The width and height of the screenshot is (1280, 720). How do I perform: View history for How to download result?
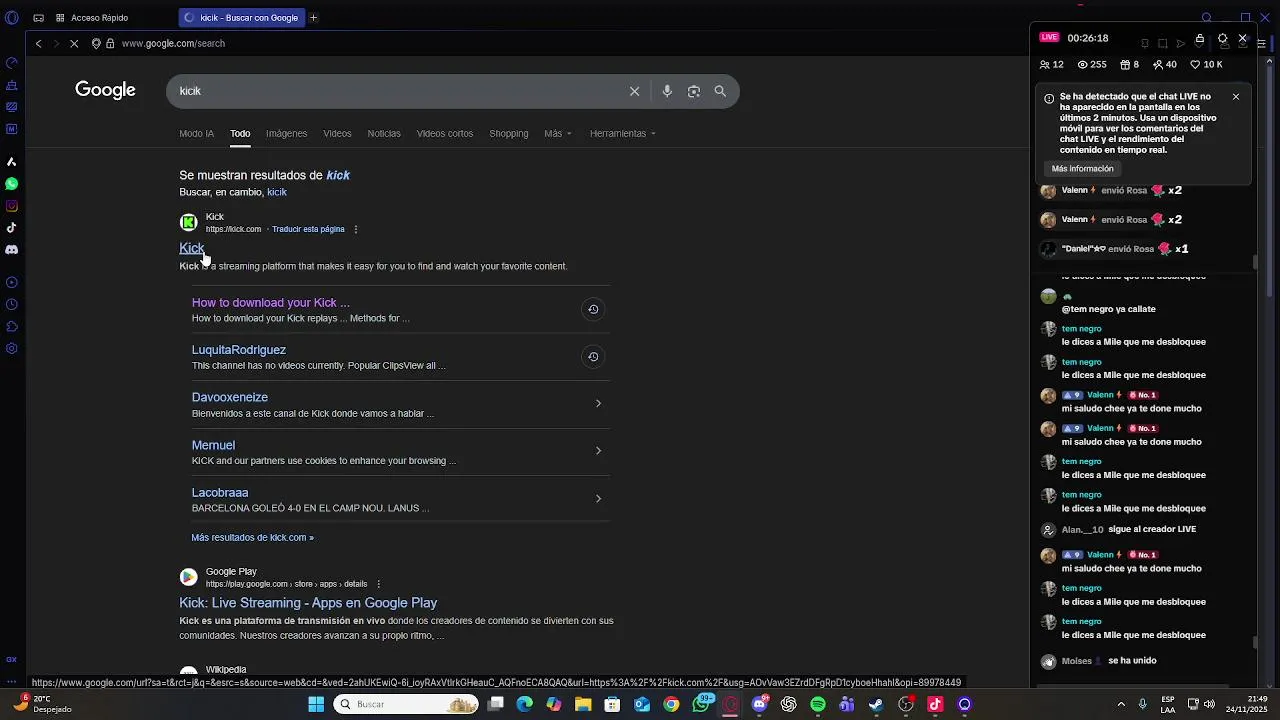pyautogui.click(x=593, y=310)
